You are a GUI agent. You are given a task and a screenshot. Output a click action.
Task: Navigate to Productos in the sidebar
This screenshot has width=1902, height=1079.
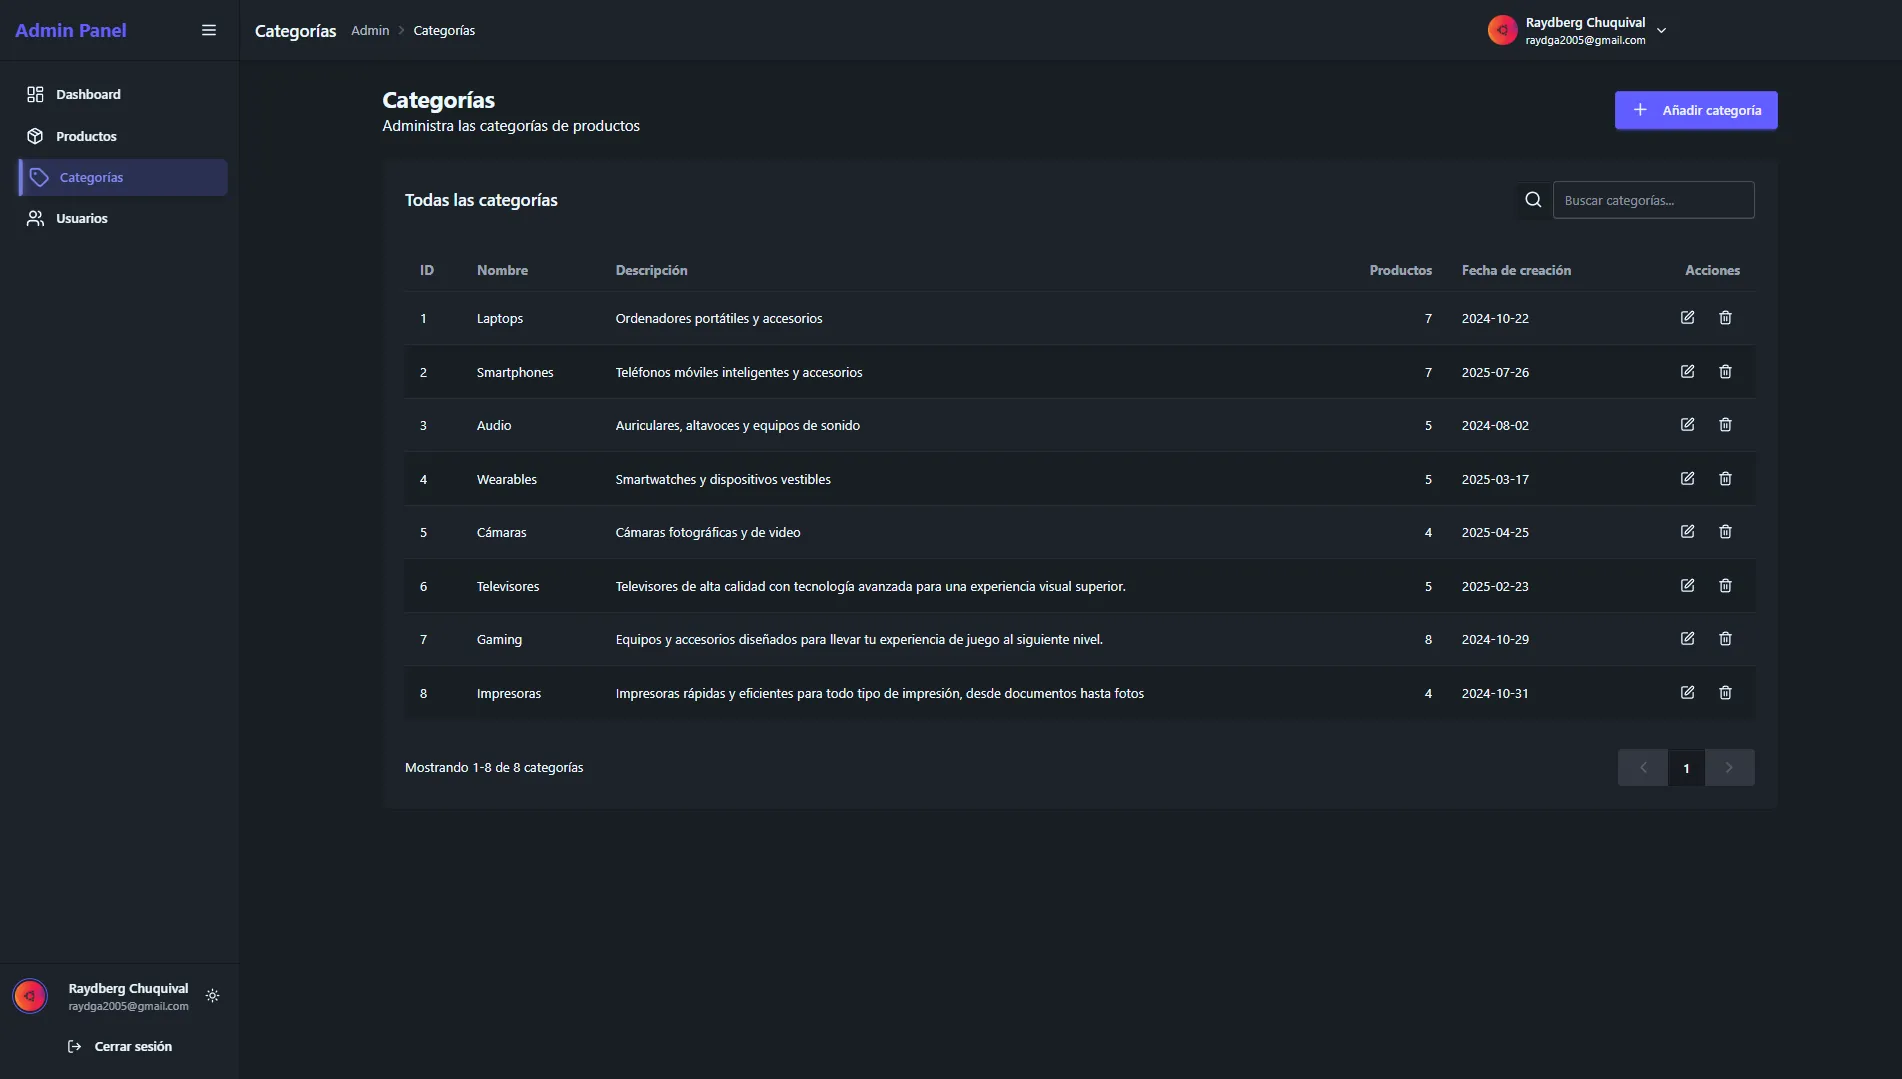pyautogui.click(x=86, y=136)
